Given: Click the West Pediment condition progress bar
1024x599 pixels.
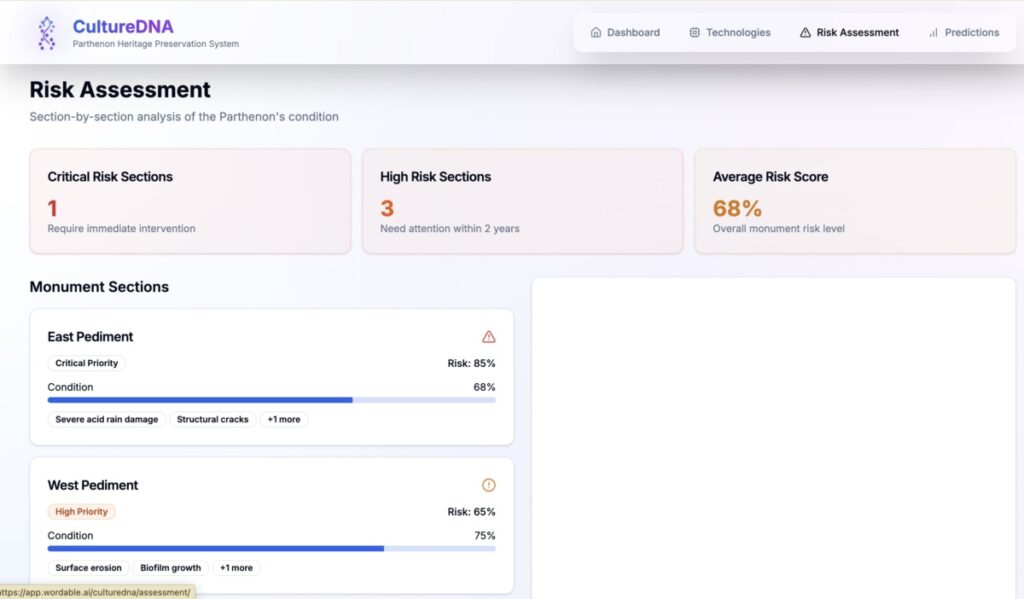Looking at the screenshot, I should tap(271, 548).
